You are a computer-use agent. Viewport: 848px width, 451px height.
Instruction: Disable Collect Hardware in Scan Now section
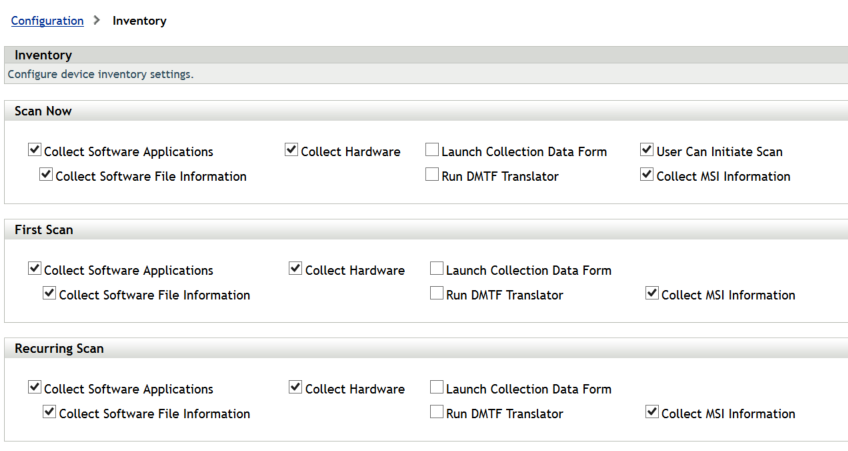pyautogui.click(x=292, y=151)
